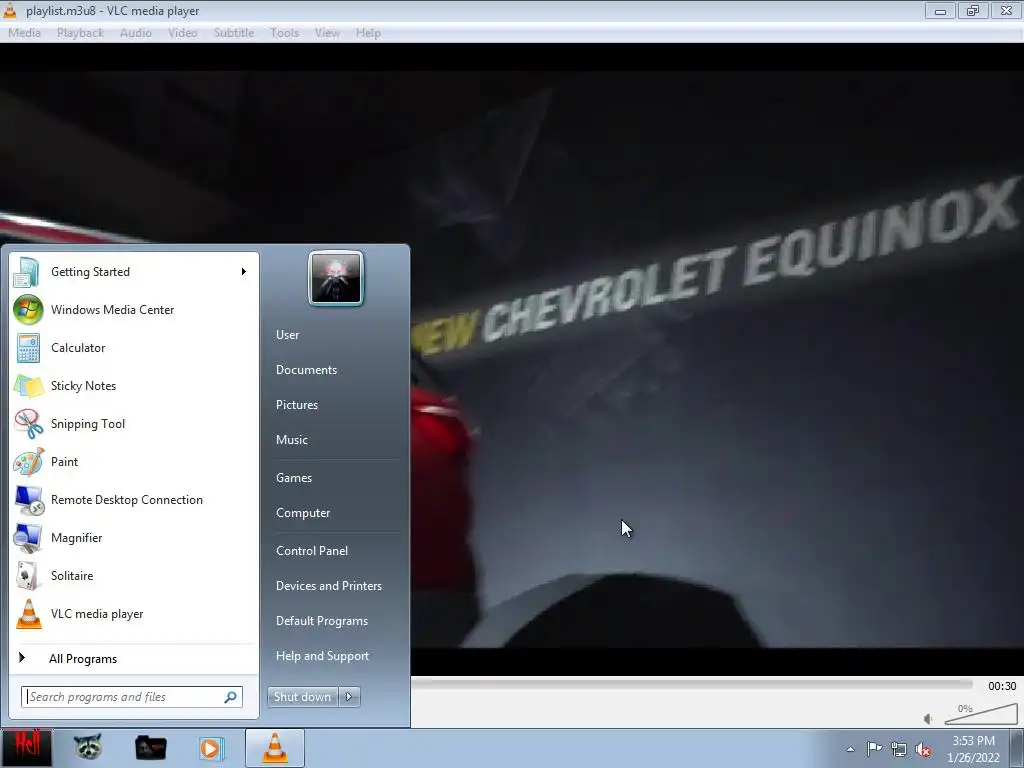
Task: Open the Help menu in VLC
Action: click(368, 33)
